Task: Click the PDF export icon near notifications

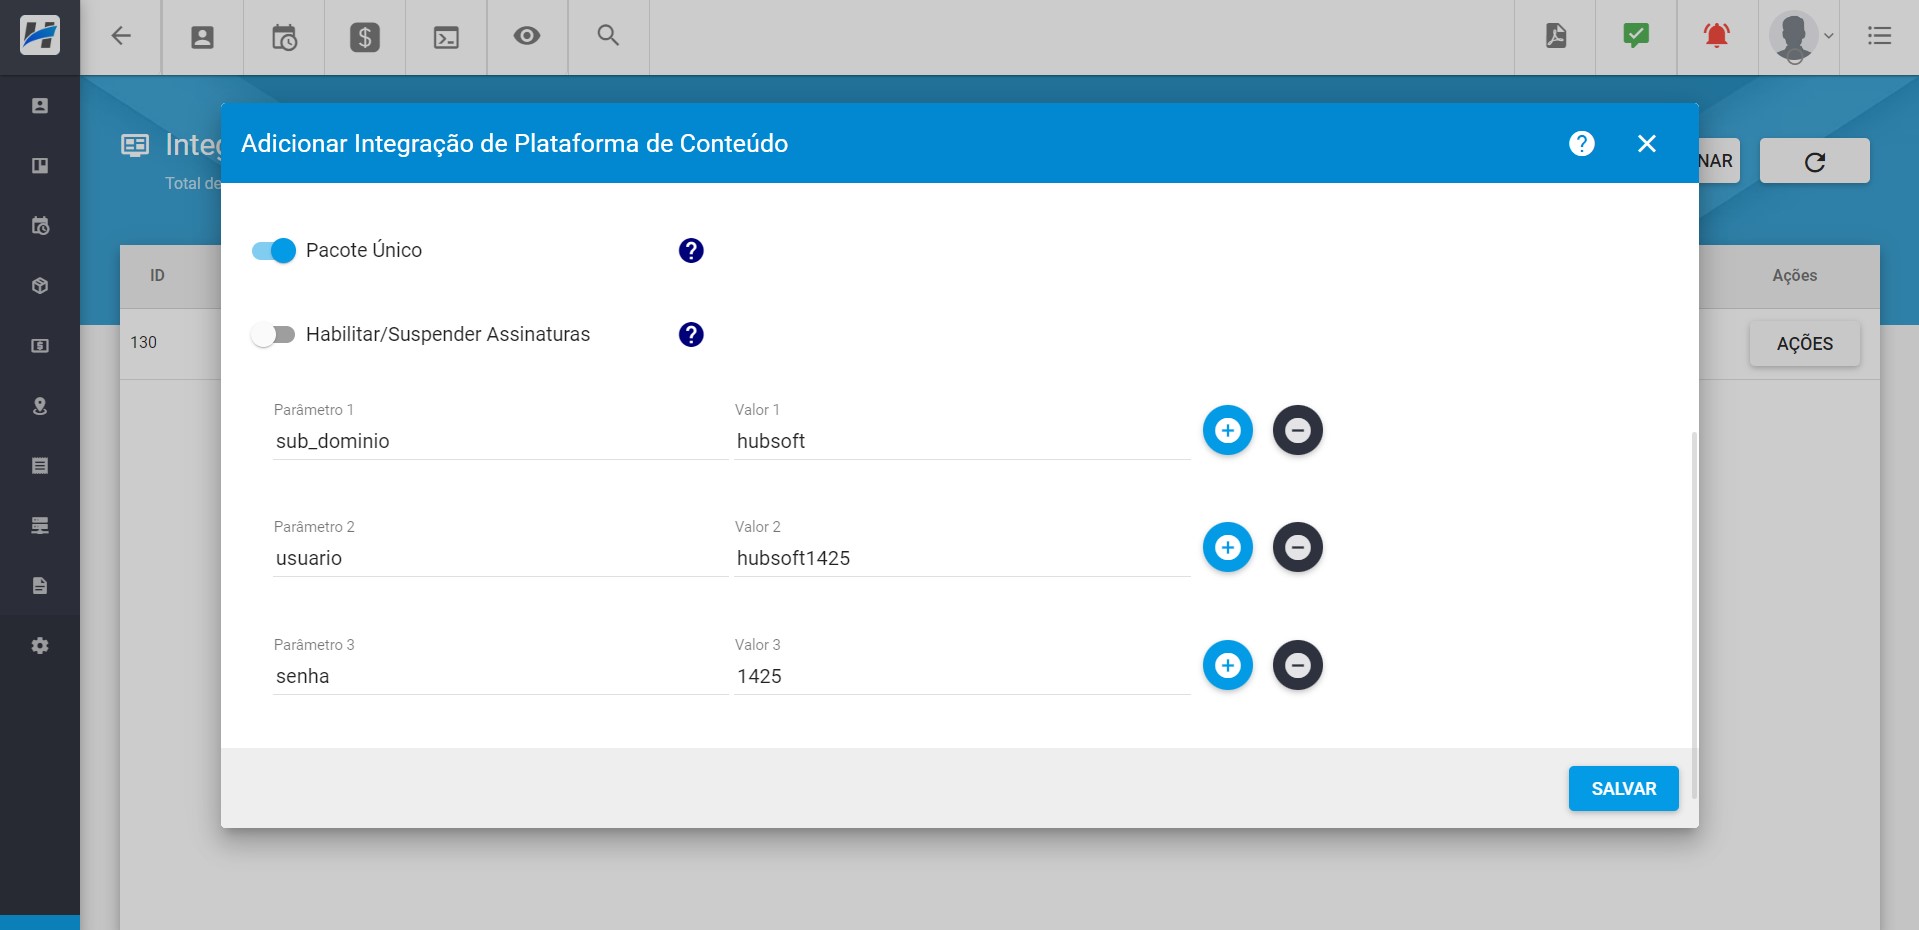Action: pyautogui.click(x=1554, y=37)
